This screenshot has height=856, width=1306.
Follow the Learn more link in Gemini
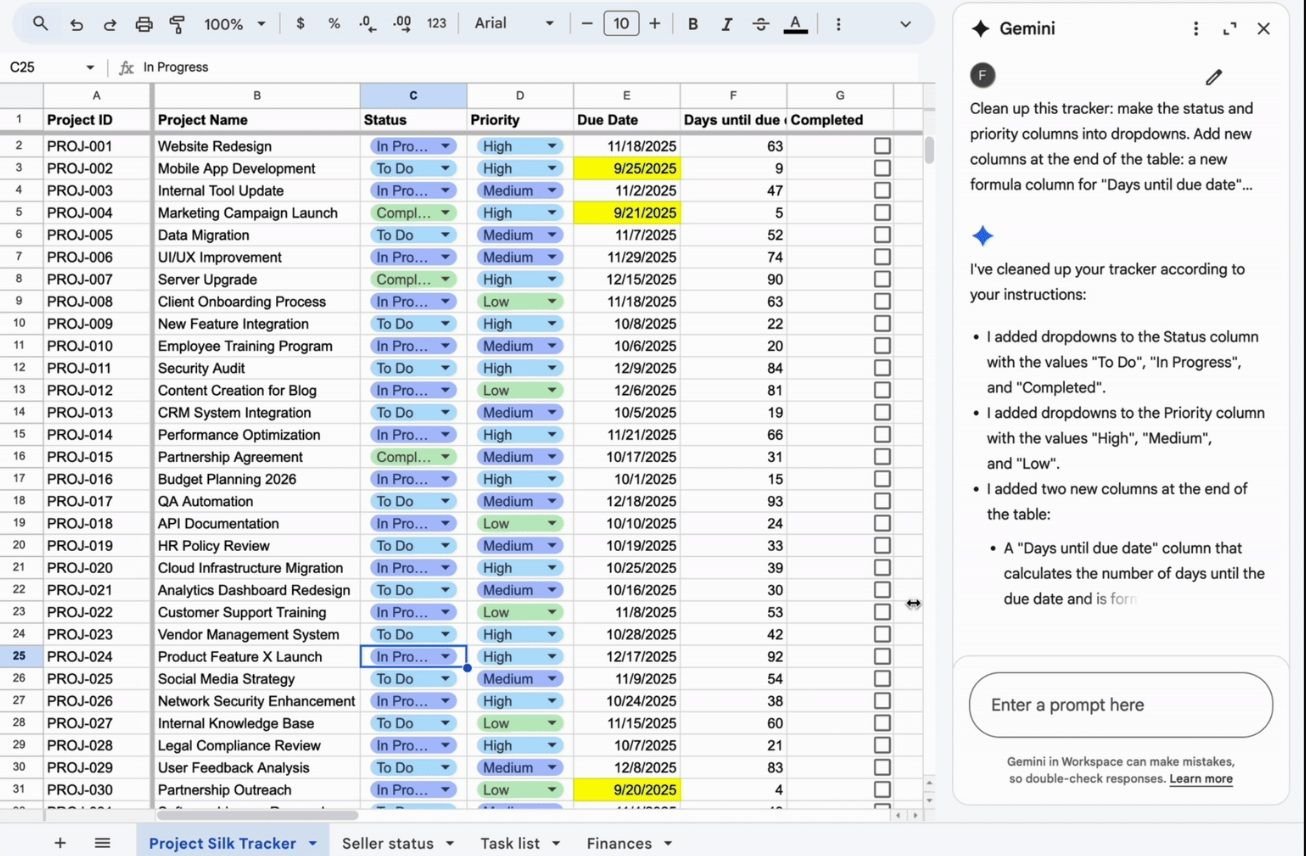(1200, 779)
